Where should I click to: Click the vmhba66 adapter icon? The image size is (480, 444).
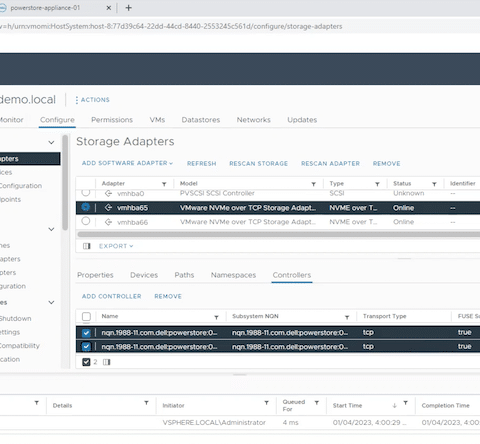108,222
